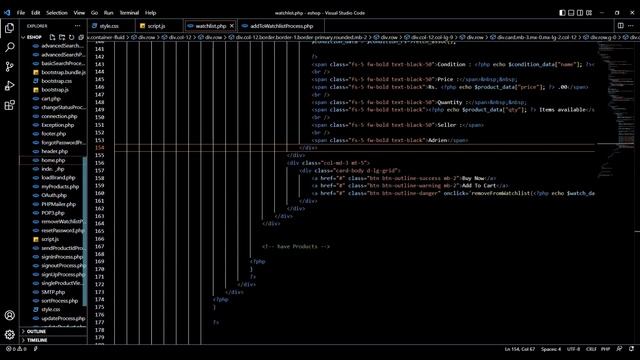The width and height of the screenshot is (640, 360).
Task: Toggle the secondary sidebar layout icon
Action: (580, 13)
